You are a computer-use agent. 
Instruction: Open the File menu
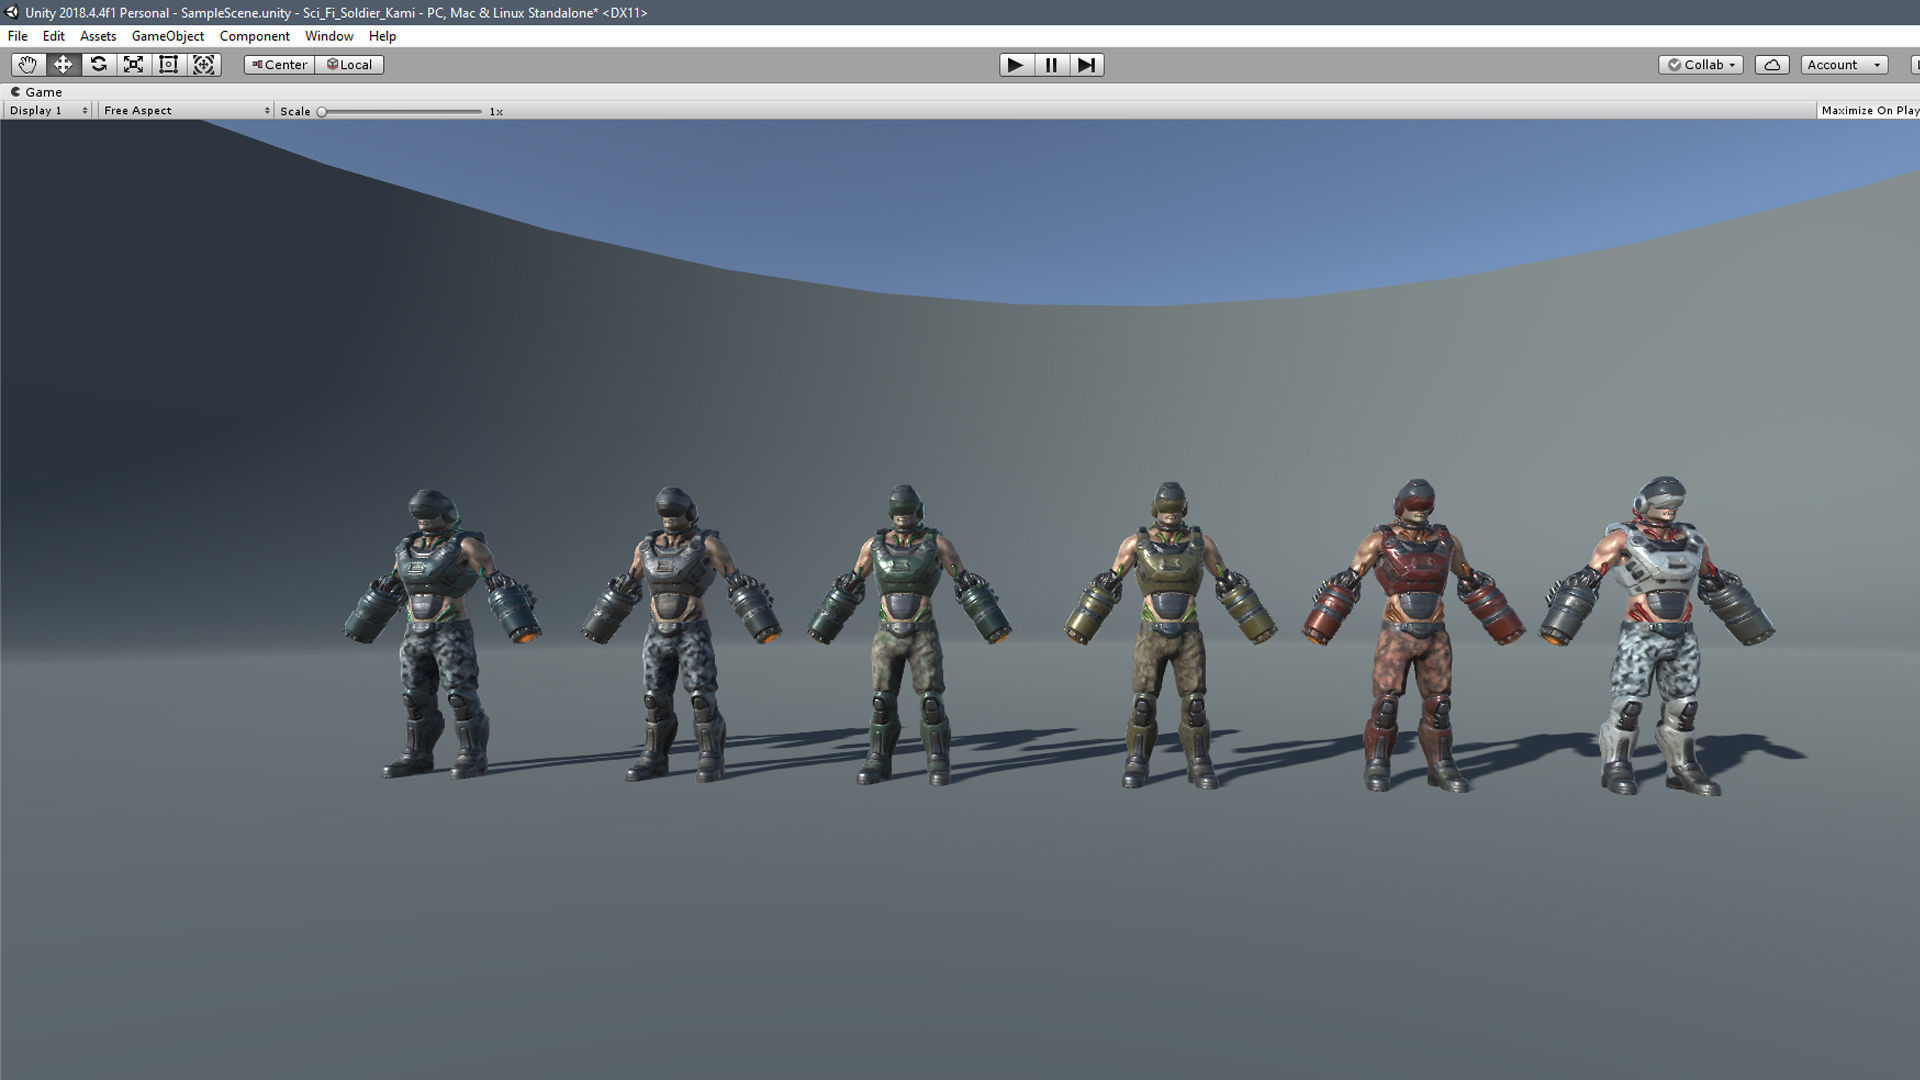click(18, 36)
